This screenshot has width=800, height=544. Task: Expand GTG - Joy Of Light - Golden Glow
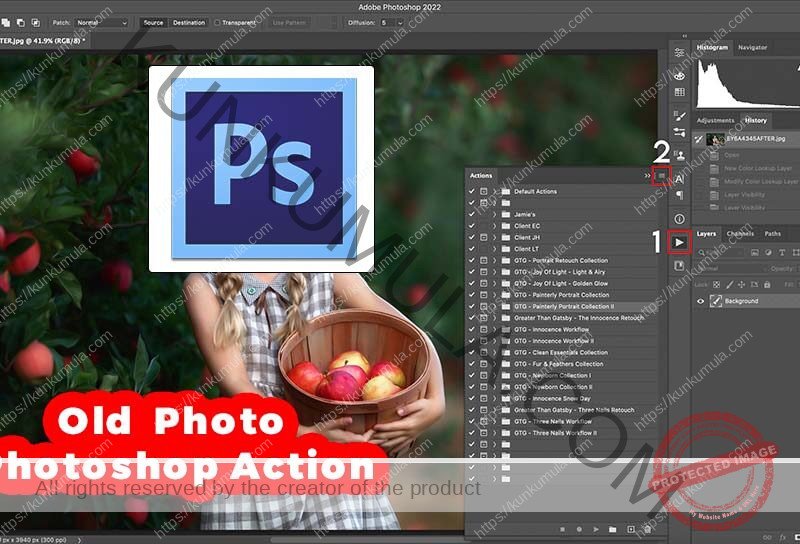(494, 283)
